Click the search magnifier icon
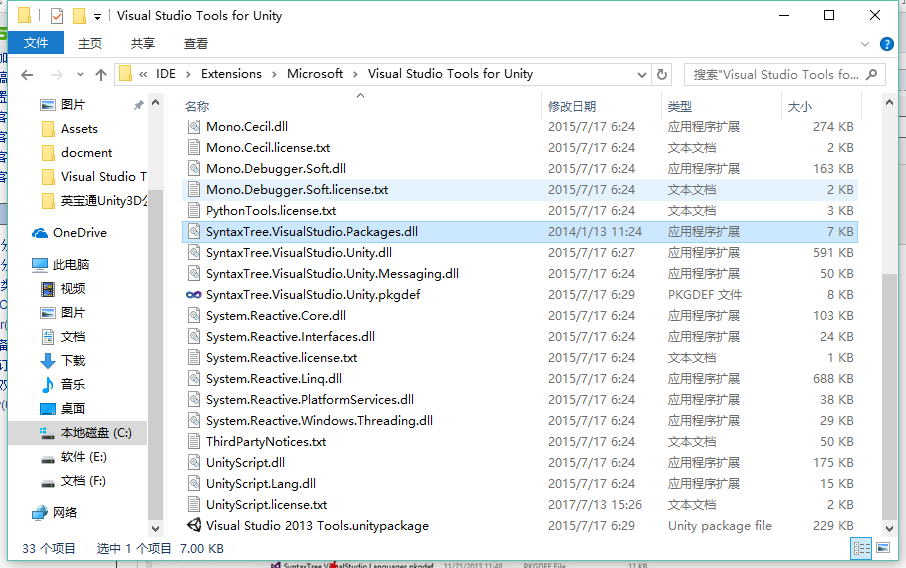 [x=872, y=74]
